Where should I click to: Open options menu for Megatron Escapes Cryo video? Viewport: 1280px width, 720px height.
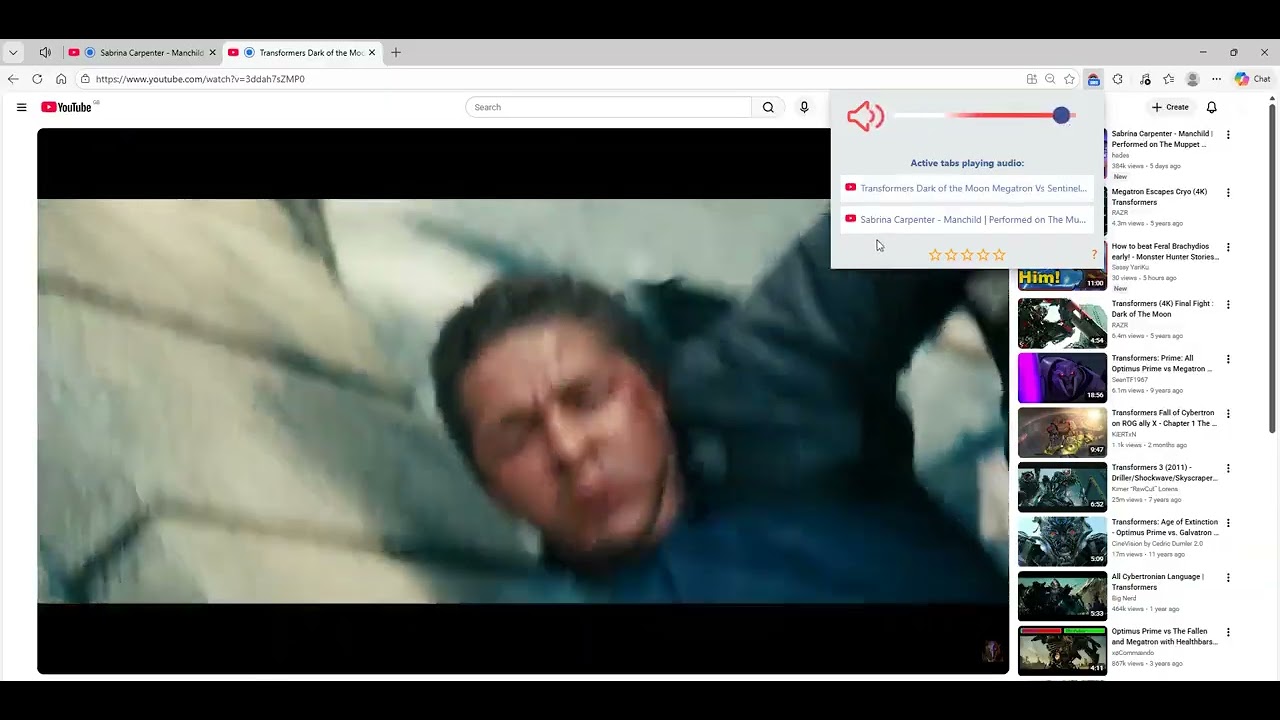pos(1228,193)
